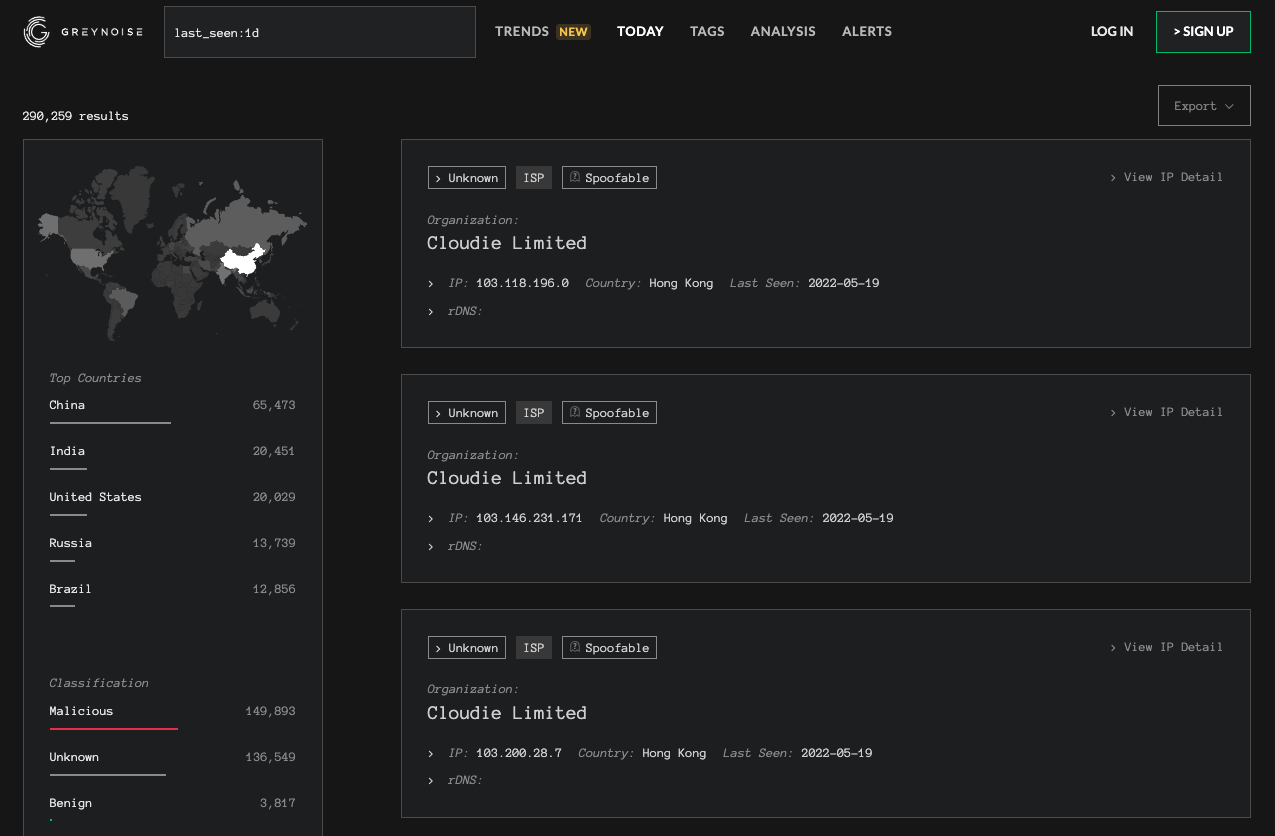This screenshot has width=1275, height=836.
Task: Open the Trends page
Action: [522, 32]
